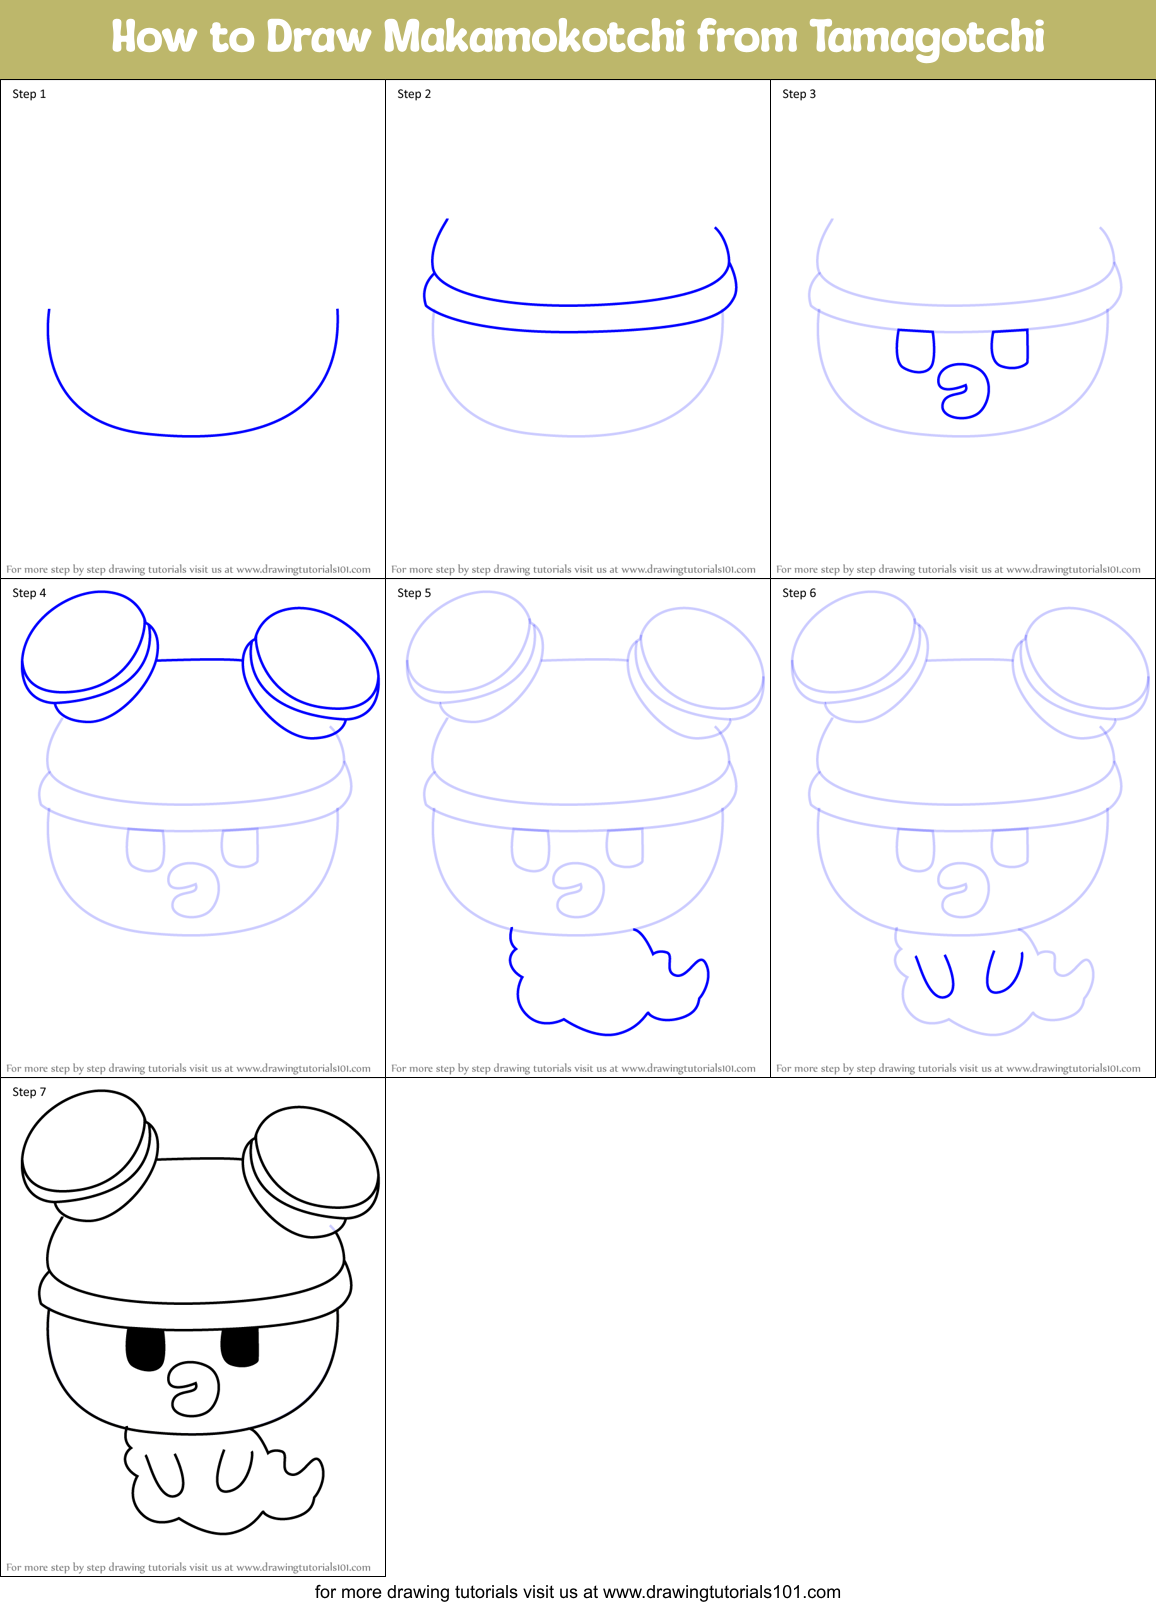
Task: Click the 'Step 3' label
Action: point(799,94)
